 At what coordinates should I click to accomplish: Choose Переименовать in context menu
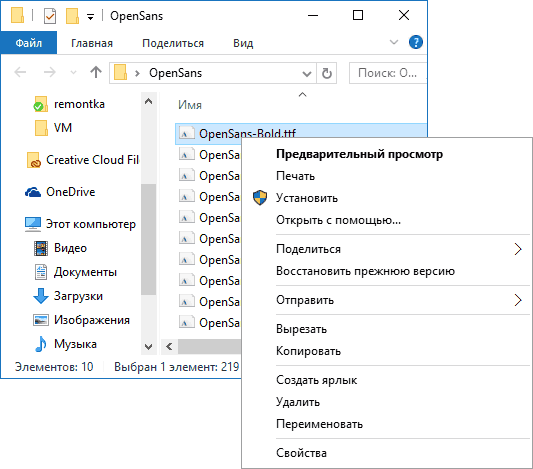pyautogui.click(x=319, y=424)
